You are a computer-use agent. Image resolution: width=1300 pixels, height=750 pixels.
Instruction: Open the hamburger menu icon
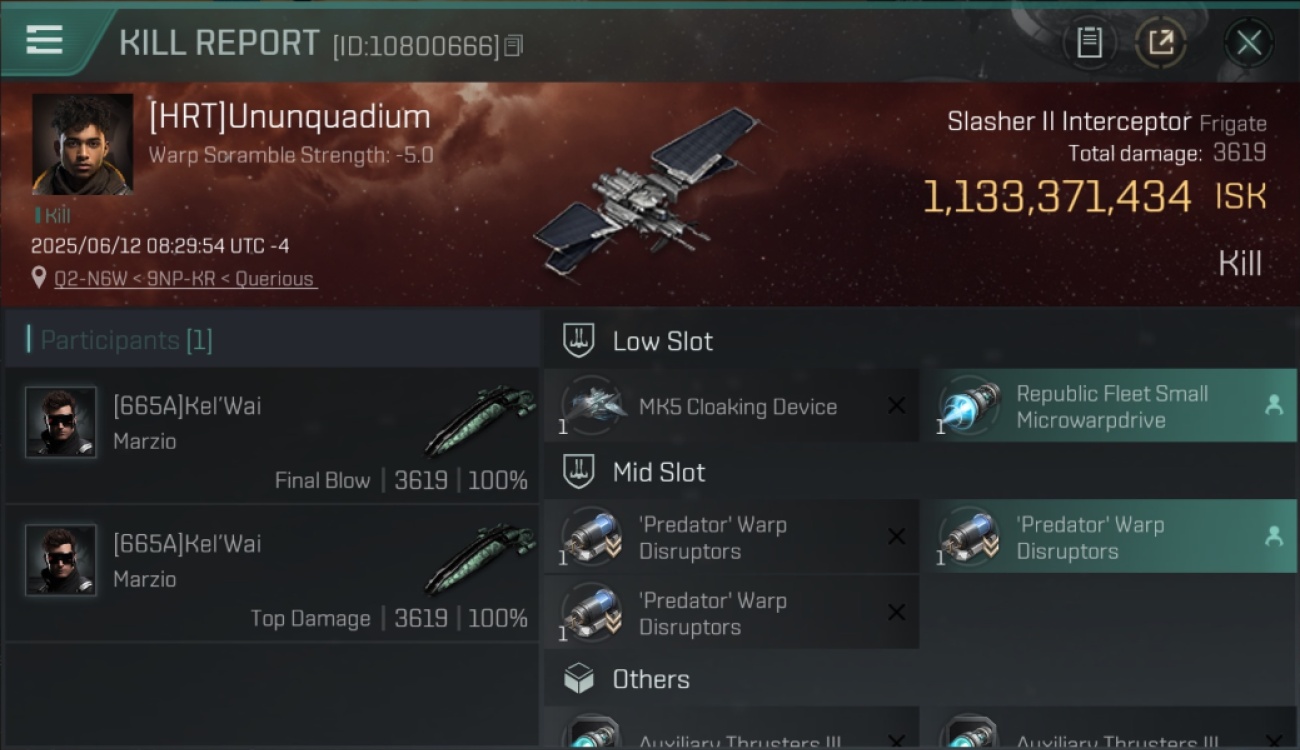(44, 41)
